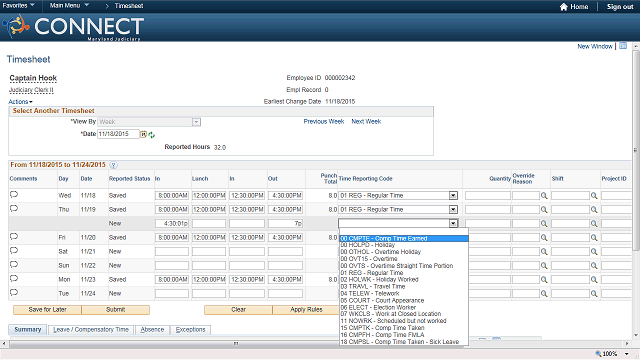Go to Next Week link
640x360 pixels.
366,122
